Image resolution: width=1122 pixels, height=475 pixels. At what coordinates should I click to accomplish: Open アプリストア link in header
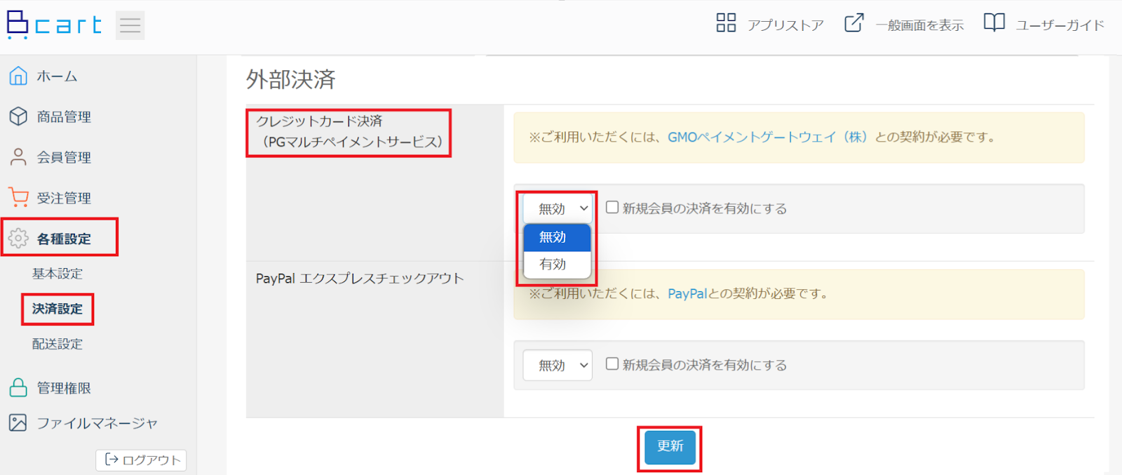[786, 25]
